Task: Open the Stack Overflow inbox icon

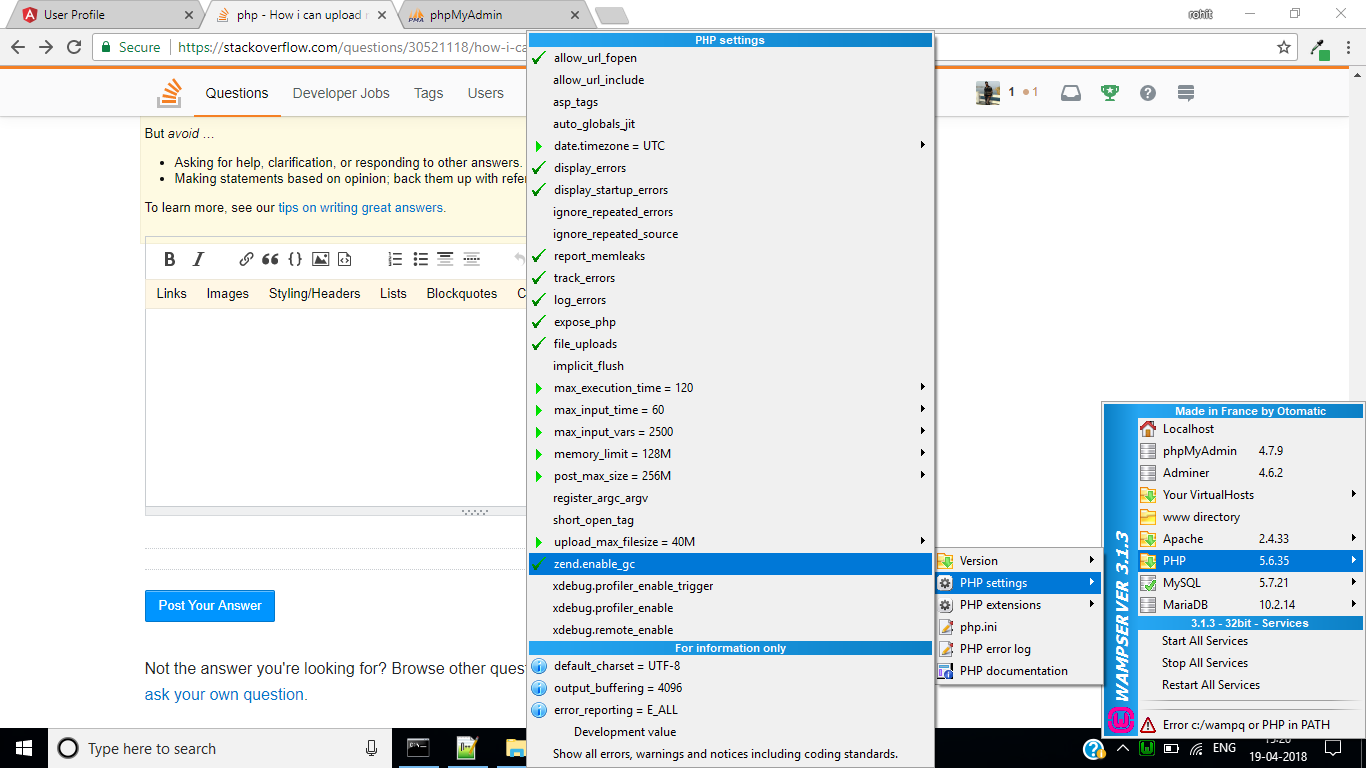Action: tap(1071, 93)
